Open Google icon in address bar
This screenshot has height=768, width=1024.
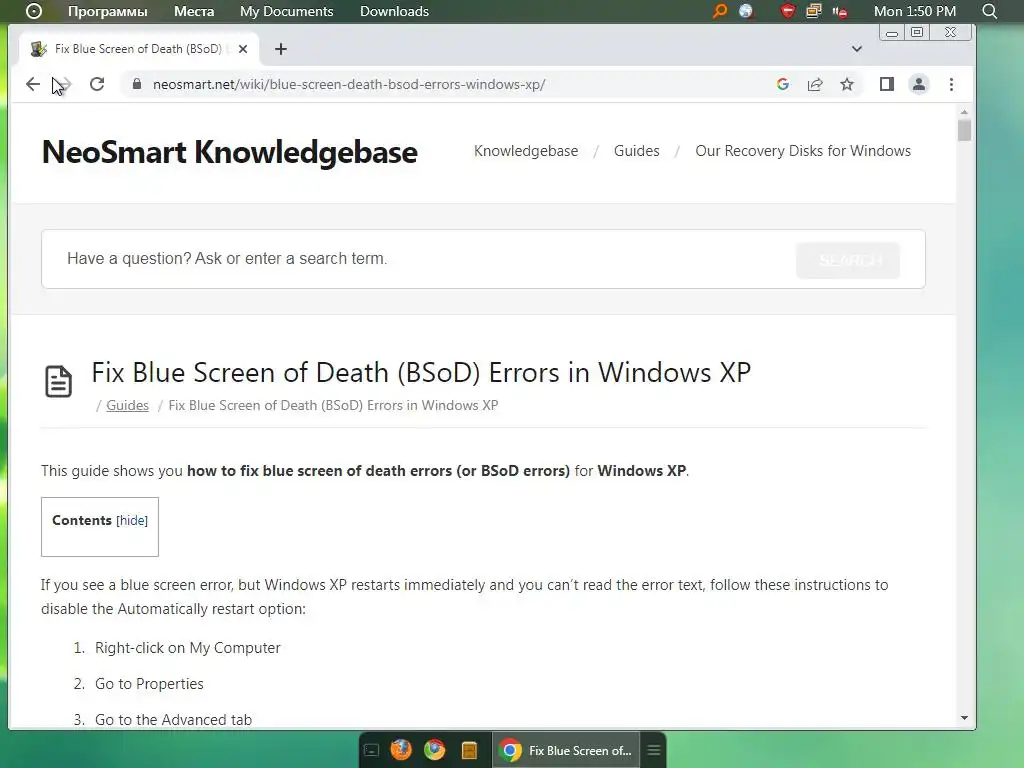782,84
